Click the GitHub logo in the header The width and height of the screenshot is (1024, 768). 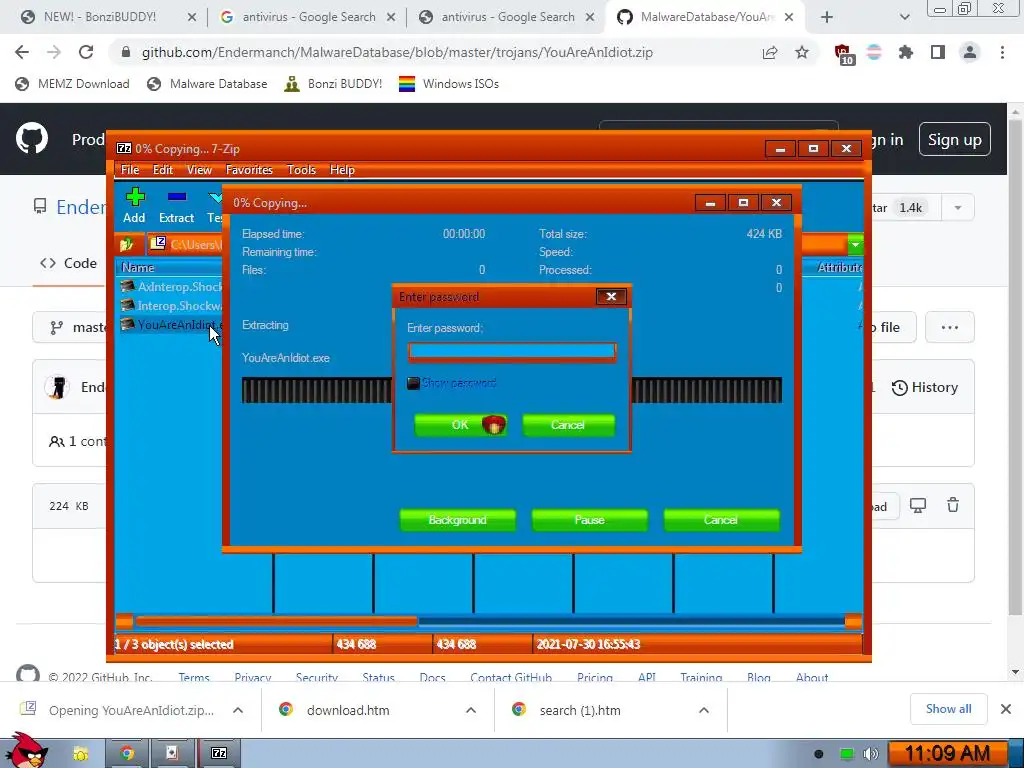click(x=31, y=138)
